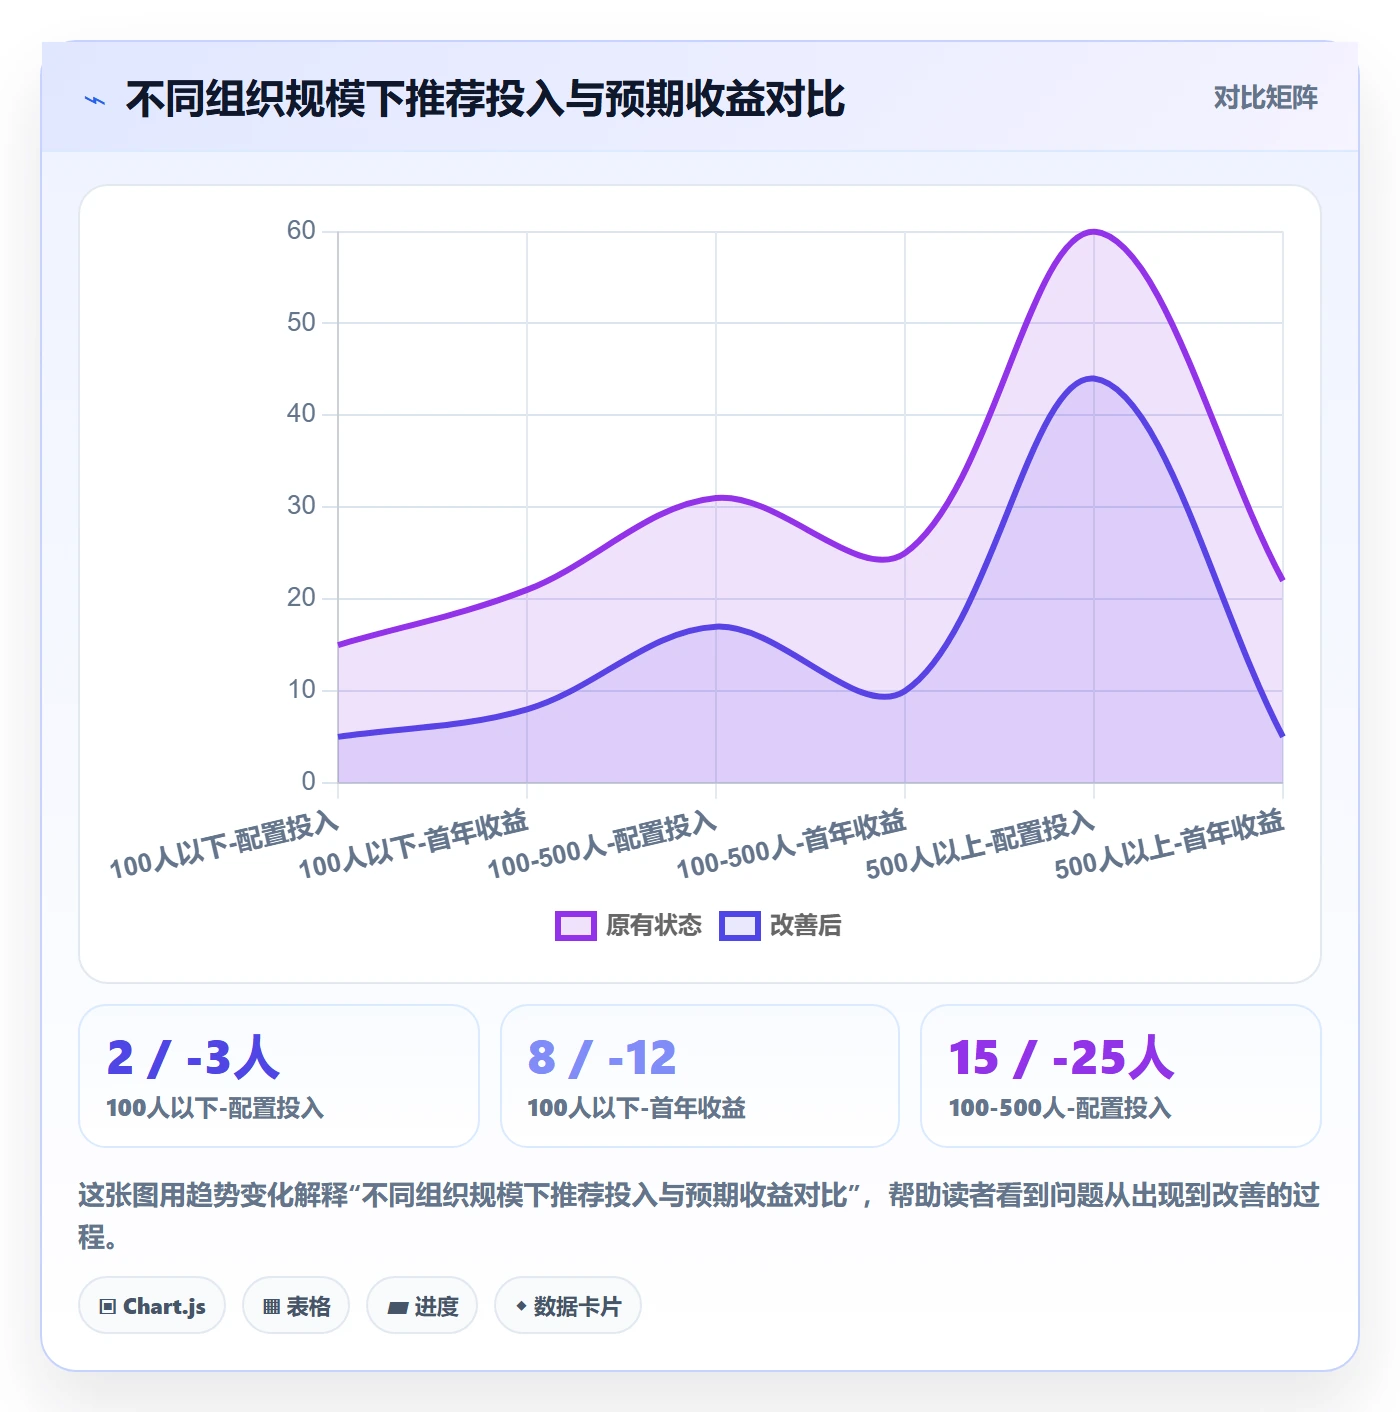Click the lightning bolt icon beside the title
This screenshot has width=1400, height=1412.
pos(95,100)
